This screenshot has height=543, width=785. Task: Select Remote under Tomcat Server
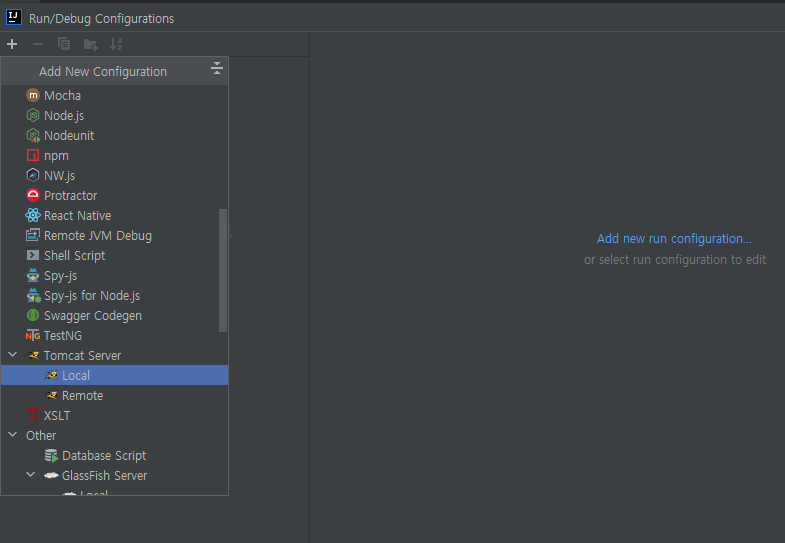[115, 395]
